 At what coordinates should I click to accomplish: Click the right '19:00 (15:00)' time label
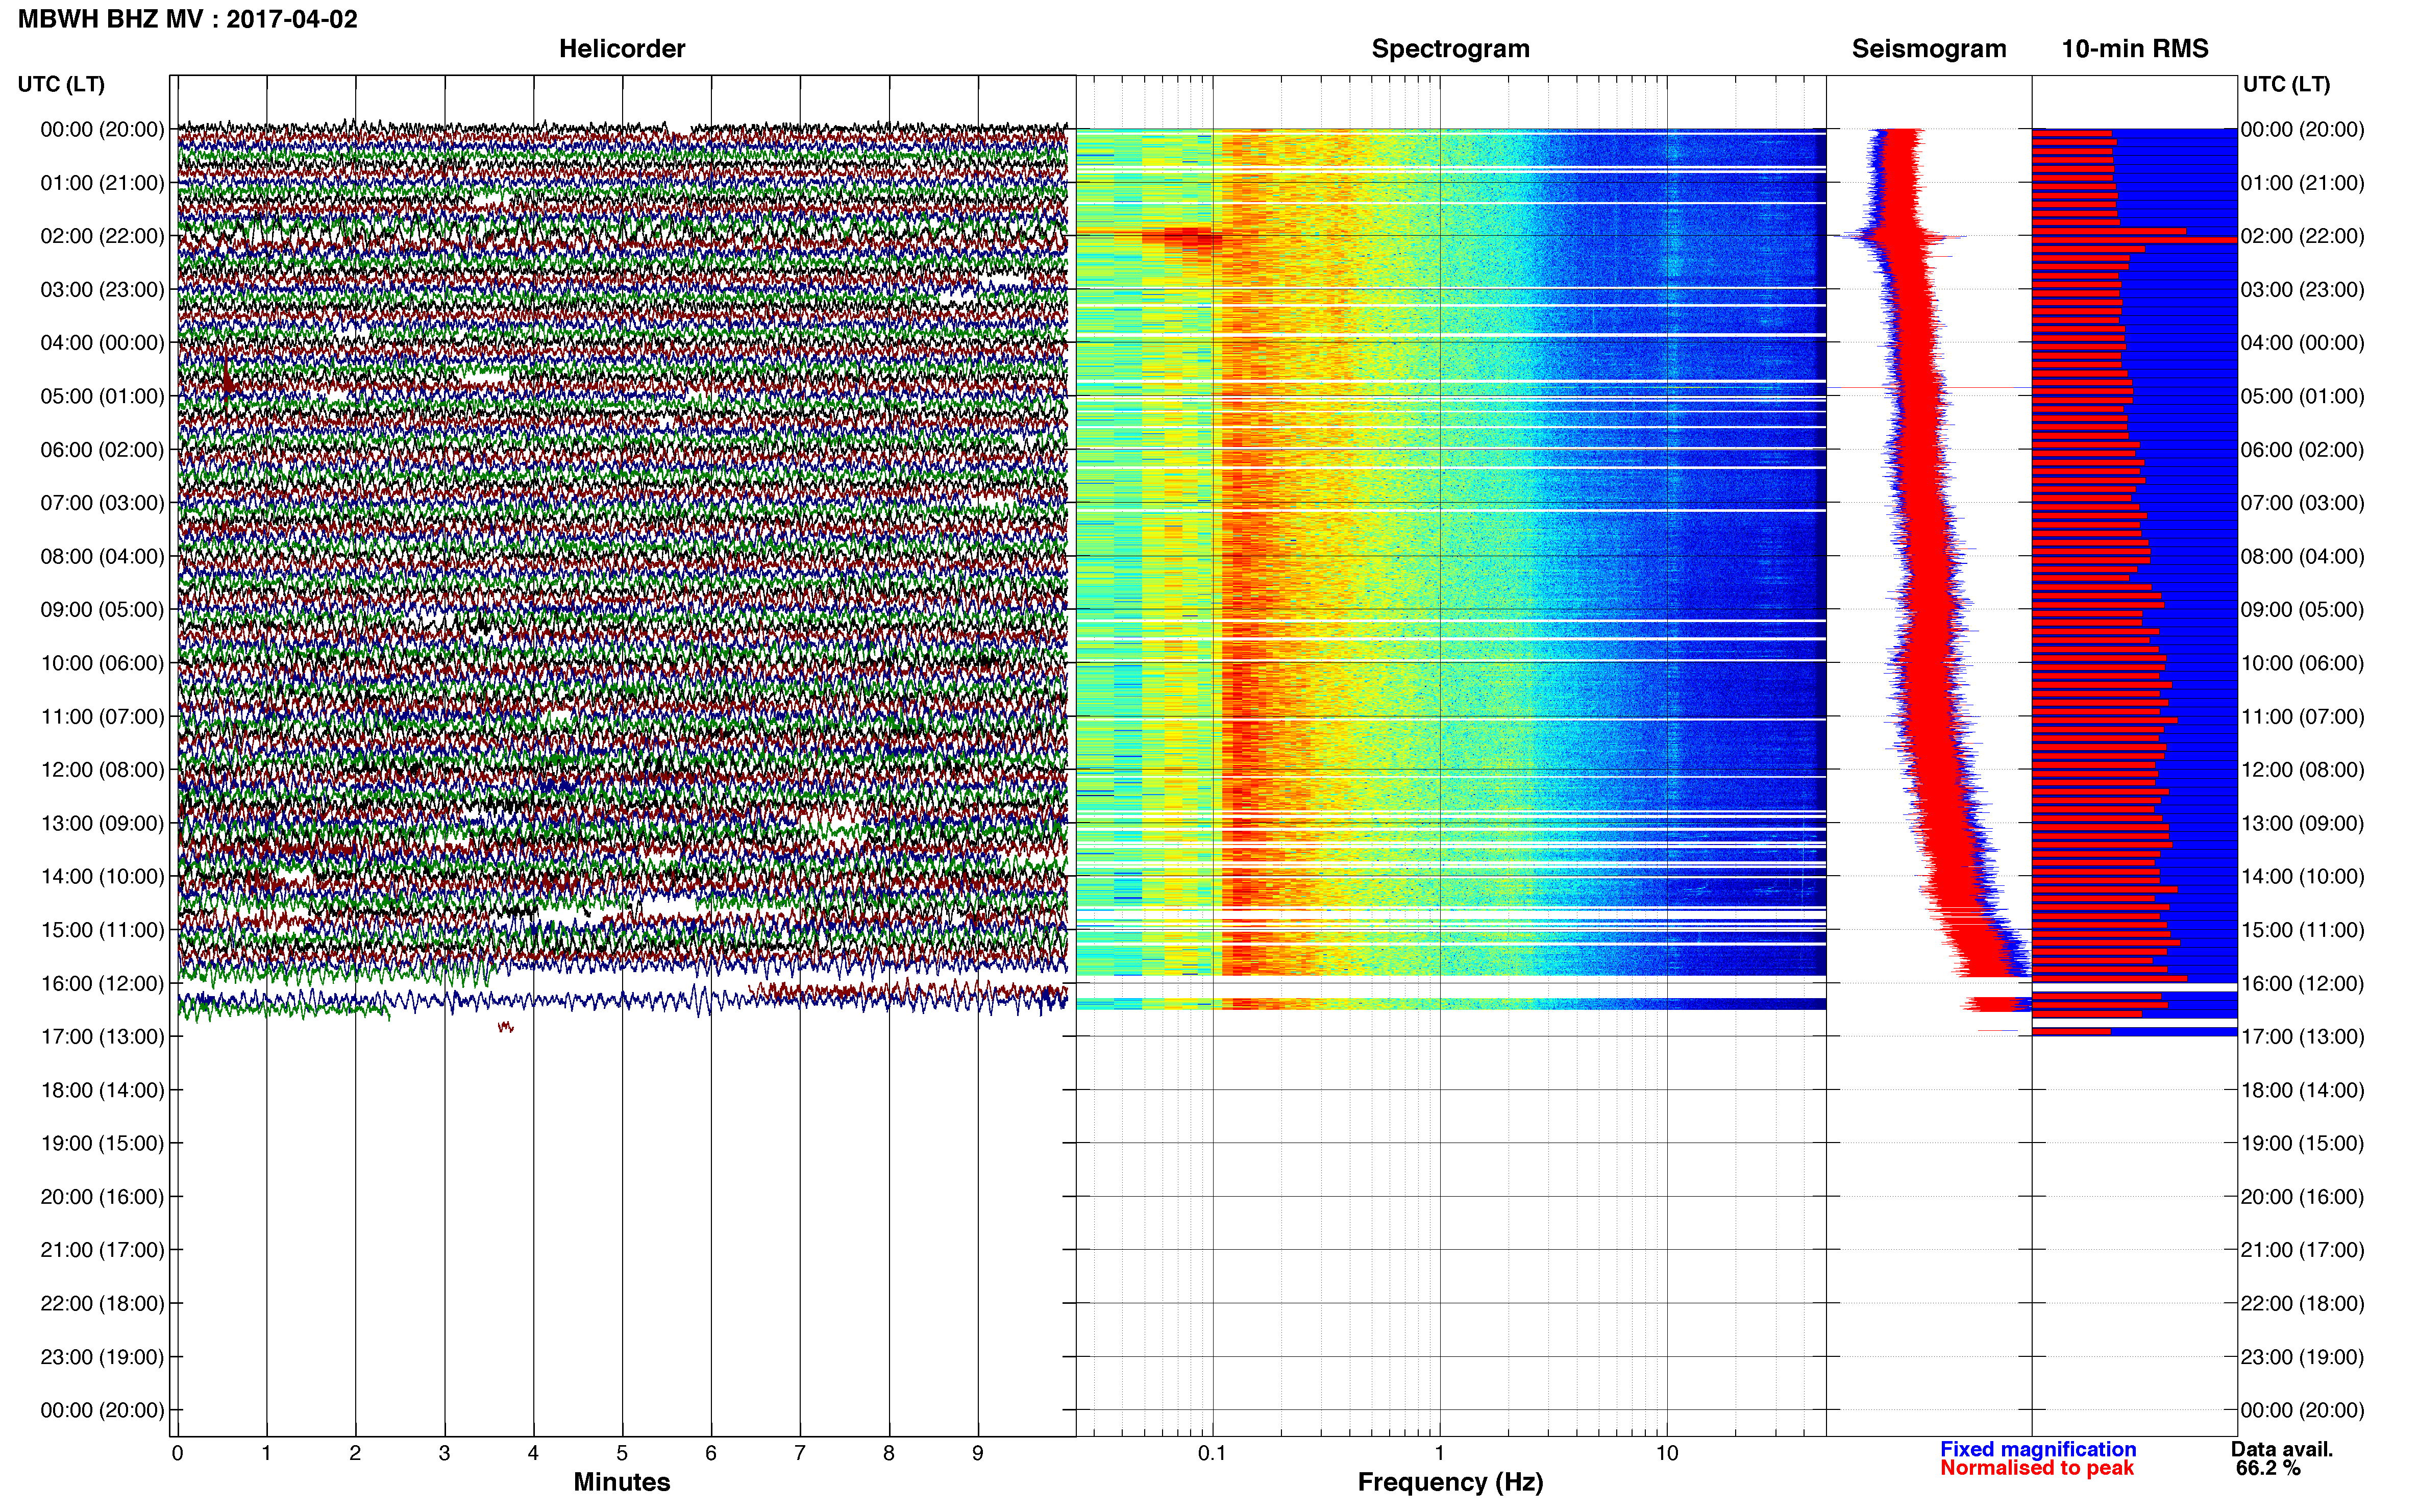tap(2302, 1143)
